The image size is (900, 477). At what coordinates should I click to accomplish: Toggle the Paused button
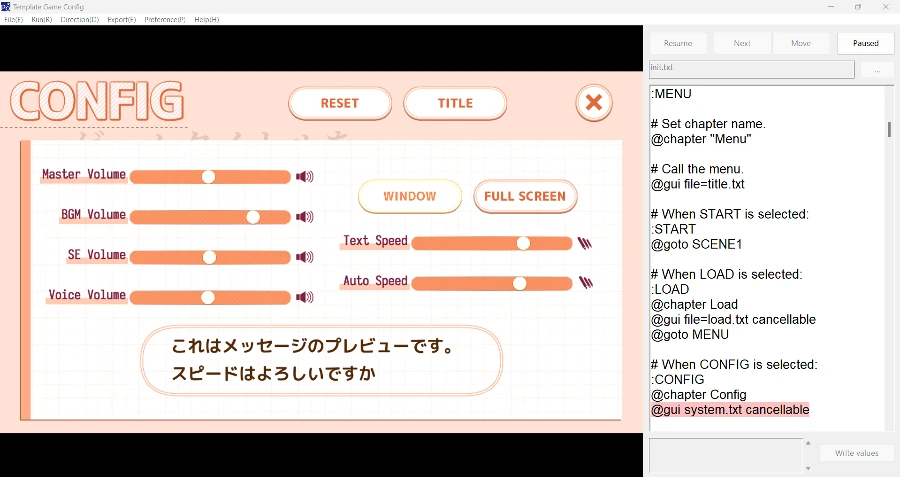865,43
